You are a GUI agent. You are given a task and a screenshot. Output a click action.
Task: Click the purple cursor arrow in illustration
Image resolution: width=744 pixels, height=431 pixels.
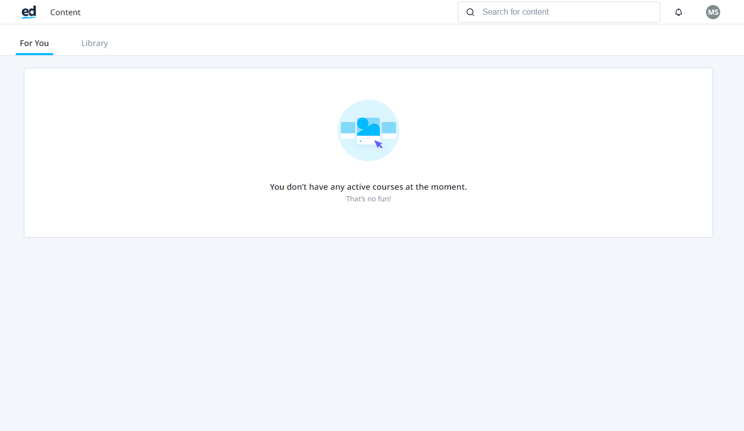[x=379, y=145]
